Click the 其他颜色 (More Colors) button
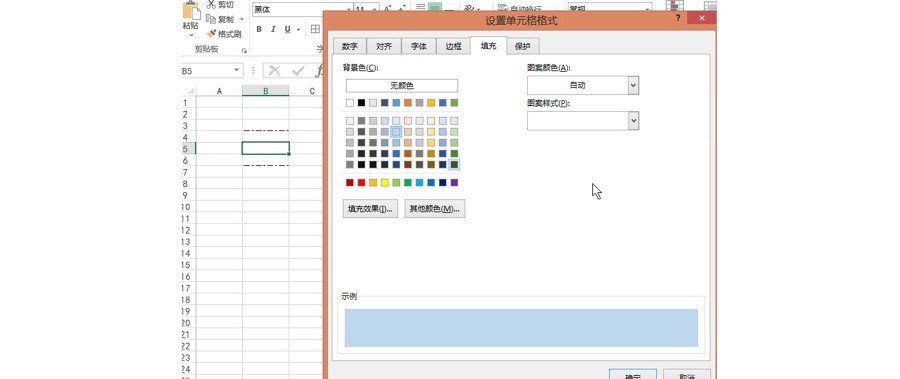Image resolution: width=900 pixels, height=379 pixels. 435,208
